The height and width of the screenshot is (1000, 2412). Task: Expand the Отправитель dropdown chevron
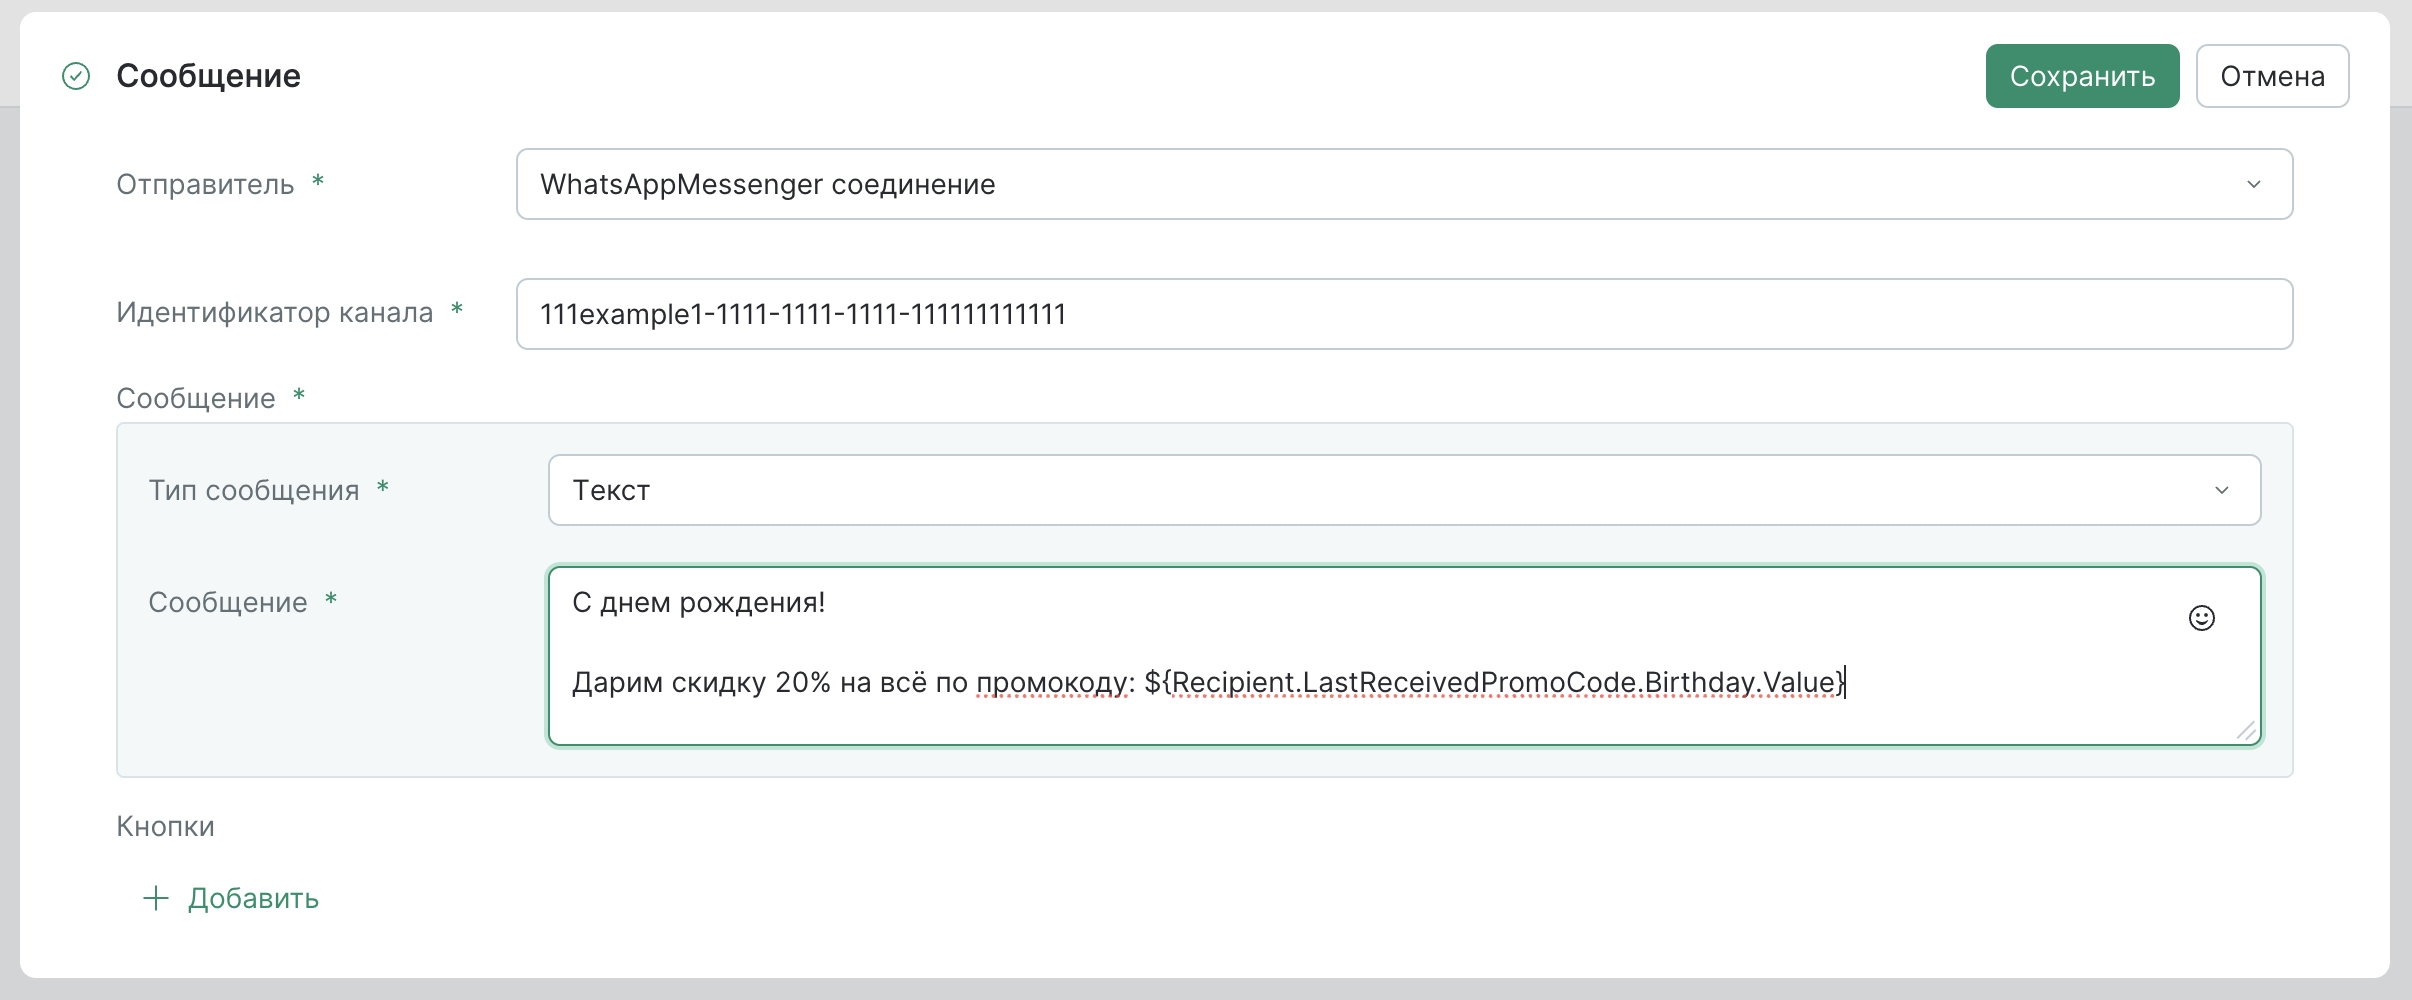click(2253, 184)
